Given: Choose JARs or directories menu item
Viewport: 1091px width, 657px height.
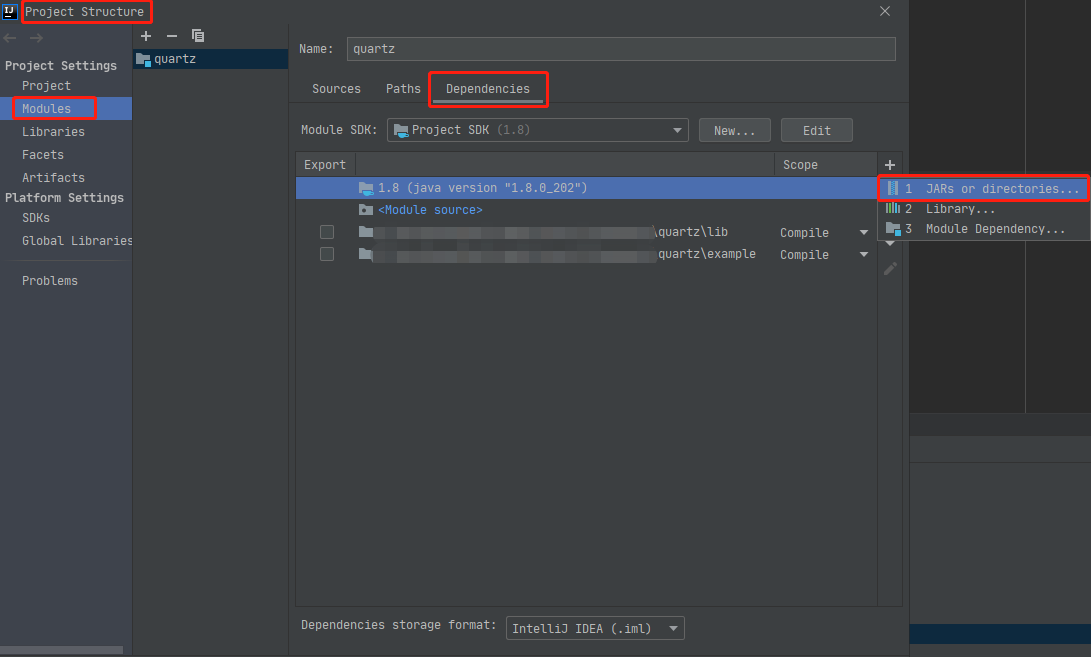Looking at the screenshot, I should click(x=984, y=189).
